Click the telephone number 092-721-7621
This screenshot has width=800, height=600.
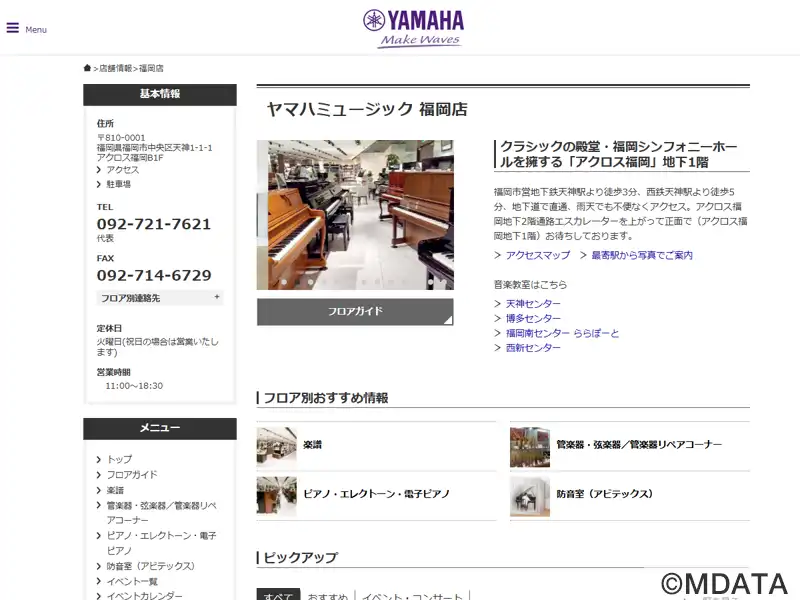pyautogui.click(x=154, y=224)
